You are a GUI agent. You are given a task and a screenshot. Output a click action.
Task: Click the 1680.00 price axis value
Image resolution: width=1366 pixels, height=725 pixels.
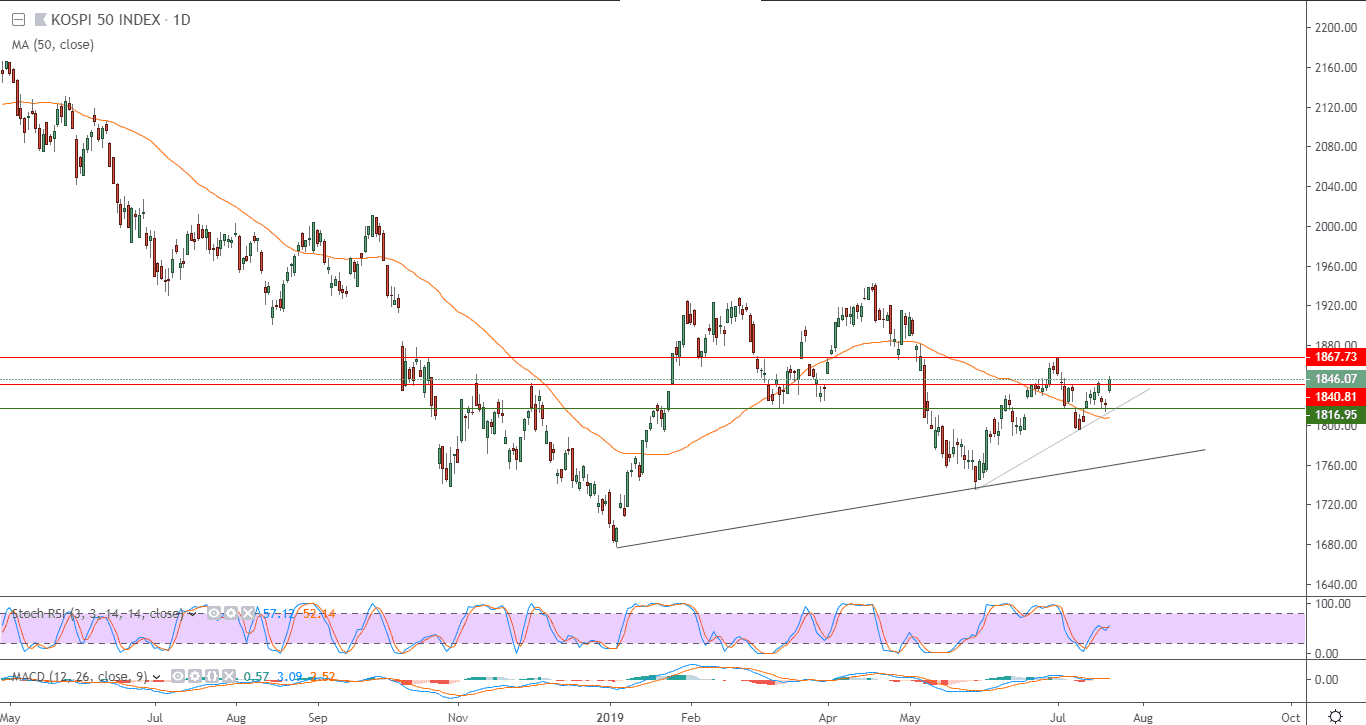(1335, 545)
